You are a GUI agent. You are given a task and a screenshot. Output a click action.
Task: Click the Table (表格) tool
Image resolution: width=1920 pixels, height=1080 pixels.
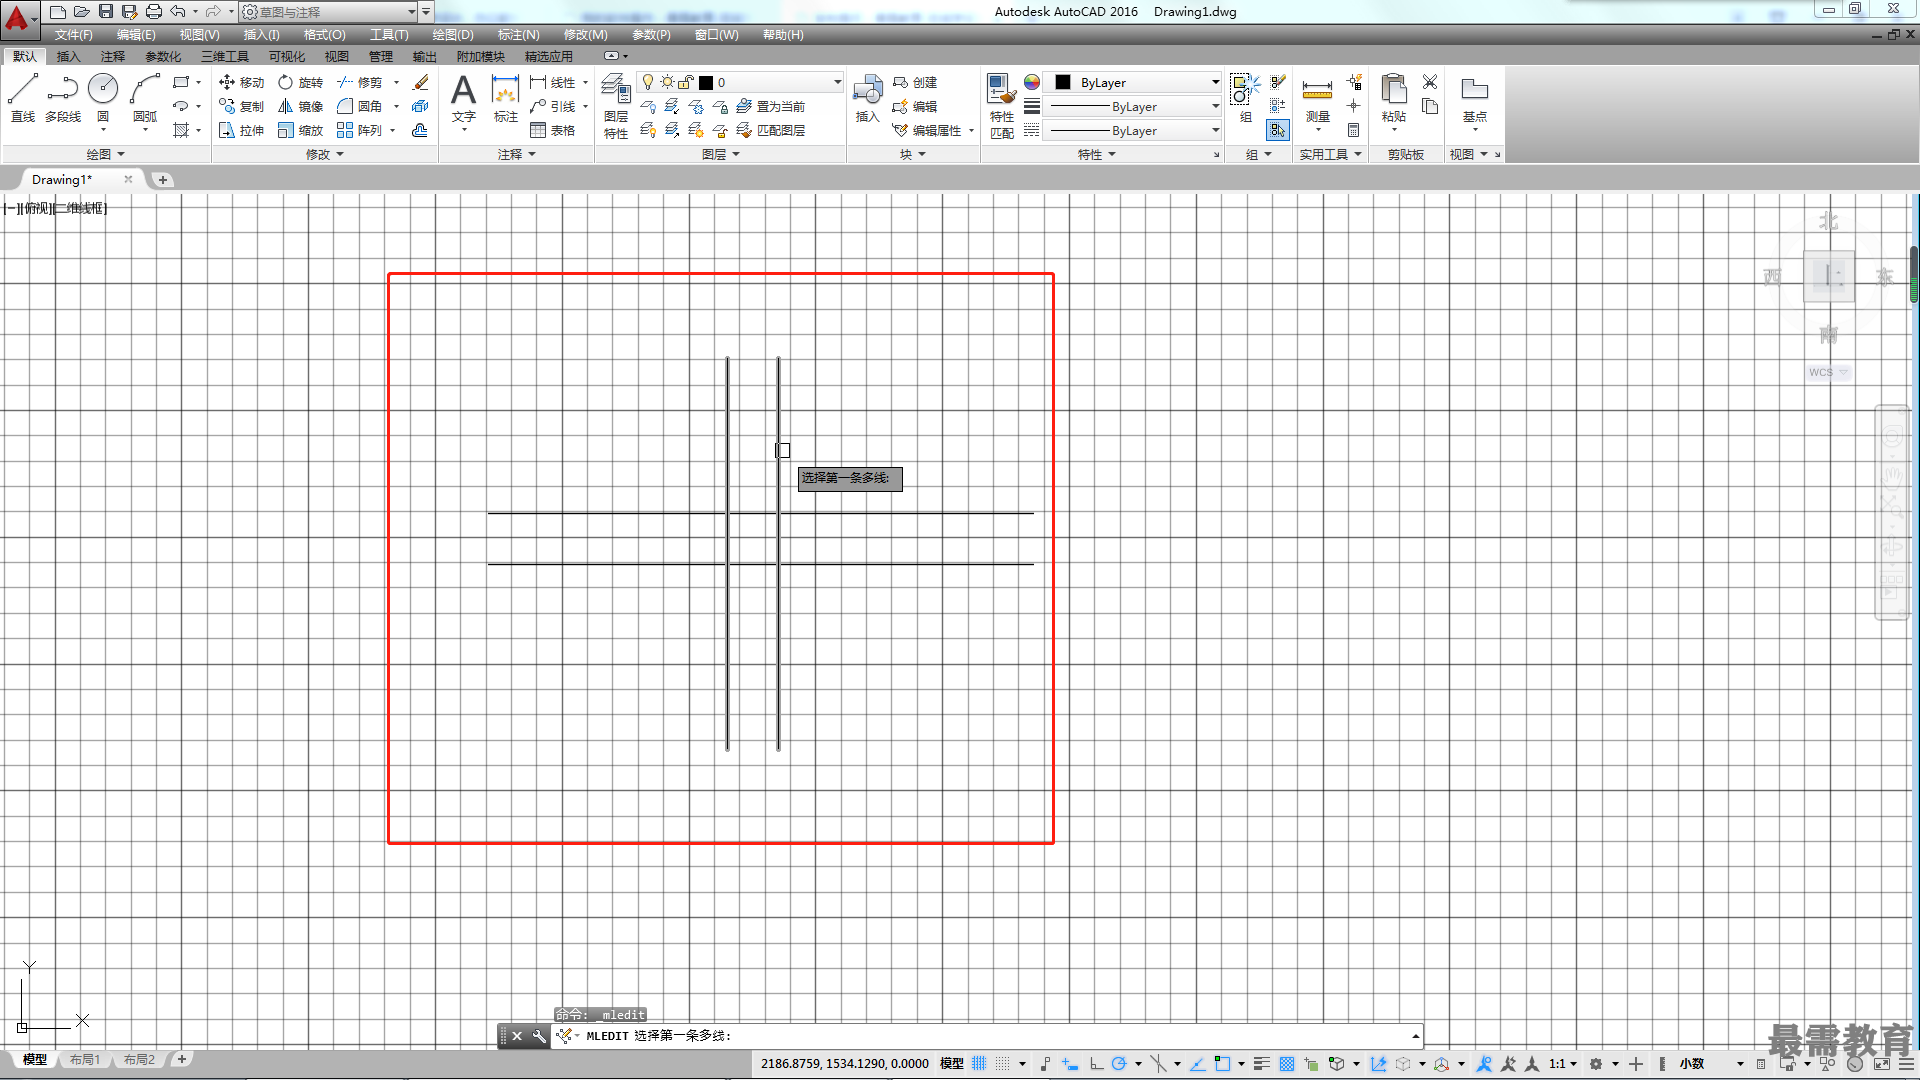click(552, 130)
